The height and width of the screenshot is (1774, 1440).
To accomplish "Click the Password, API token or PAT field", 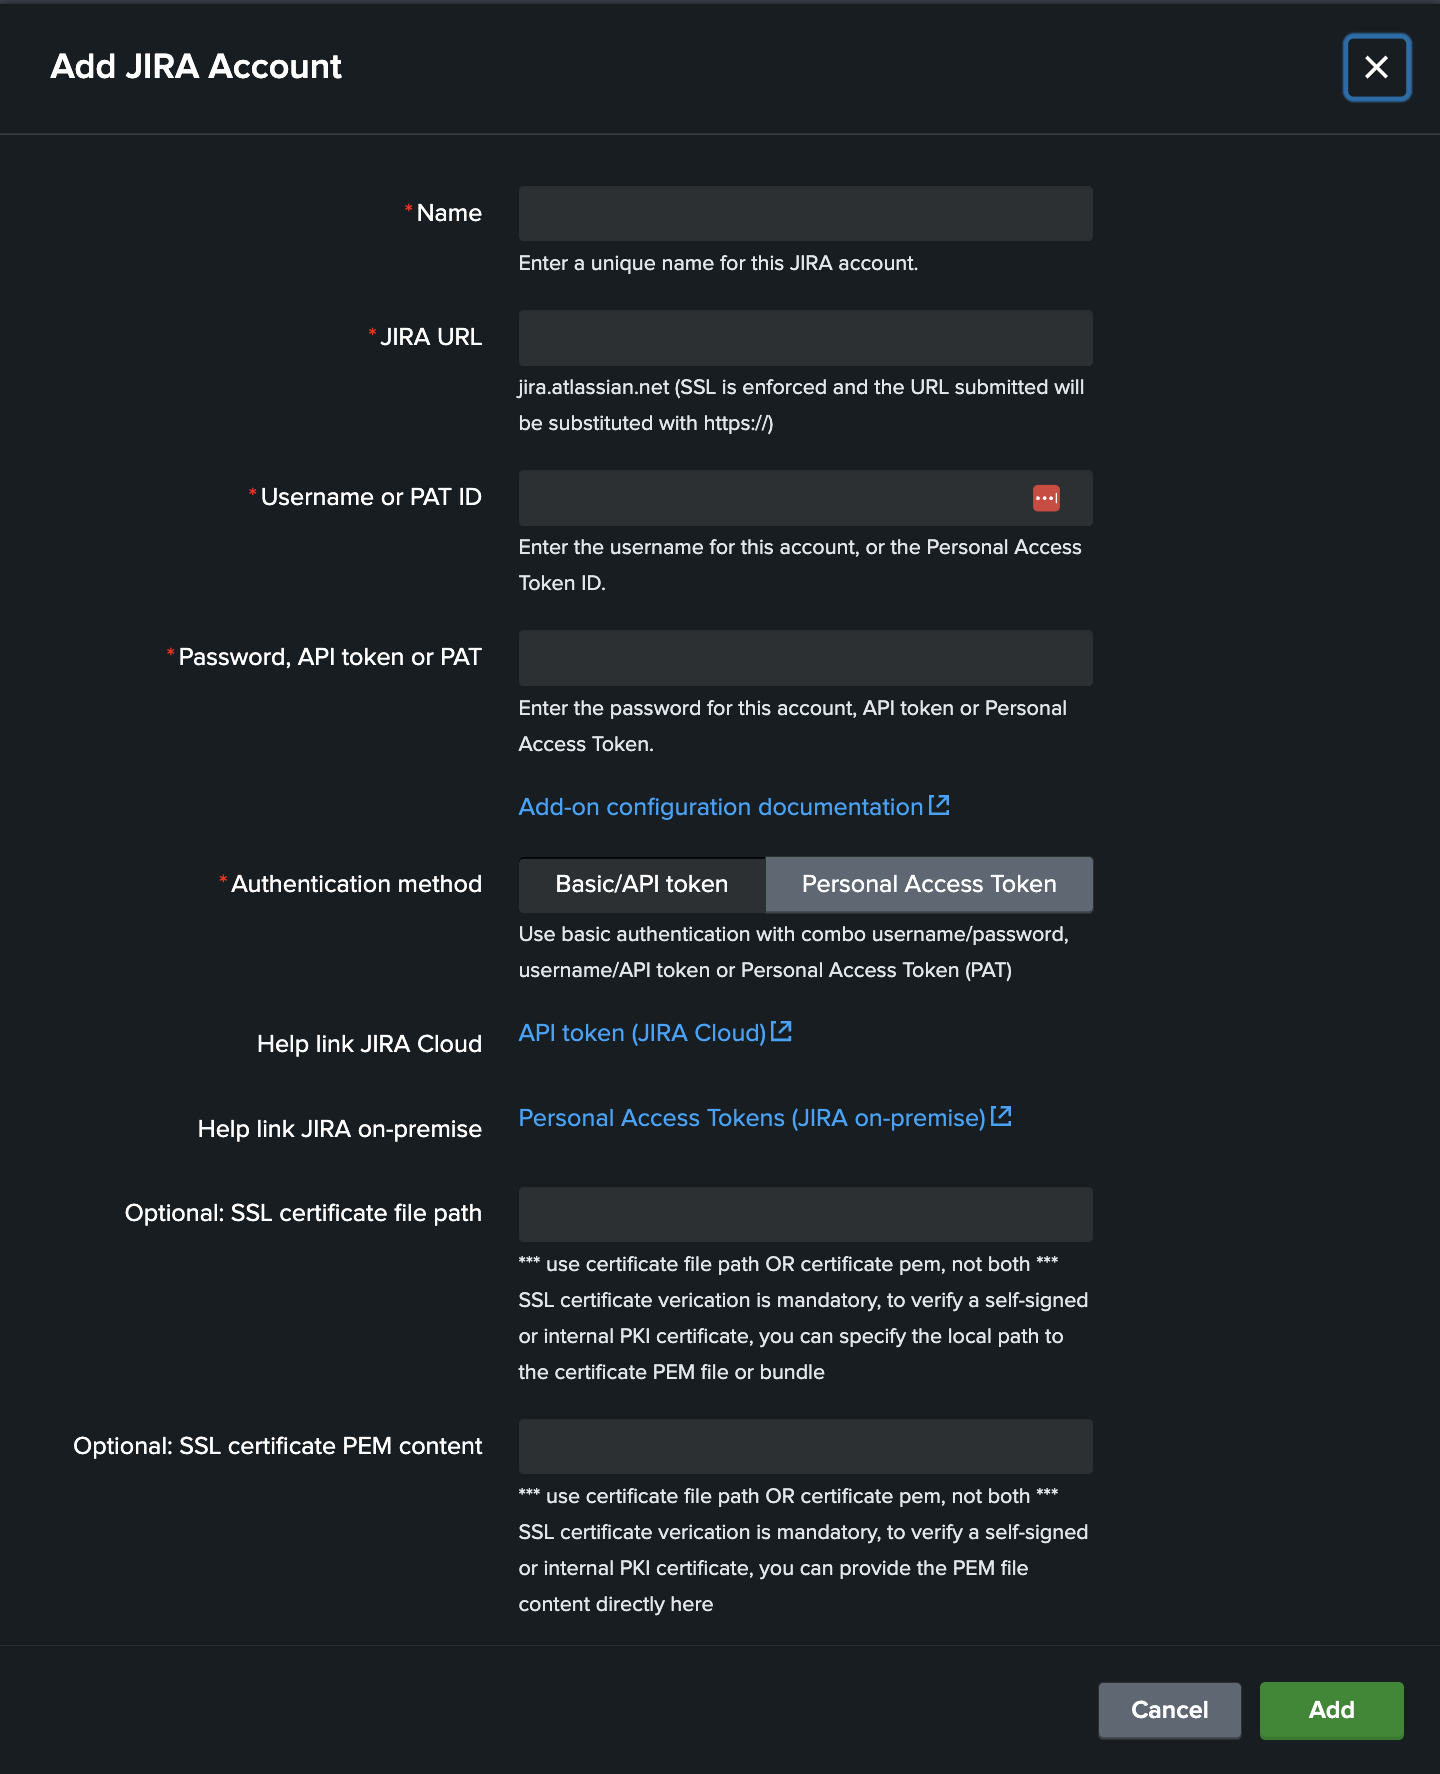I will tap(805, 658).
